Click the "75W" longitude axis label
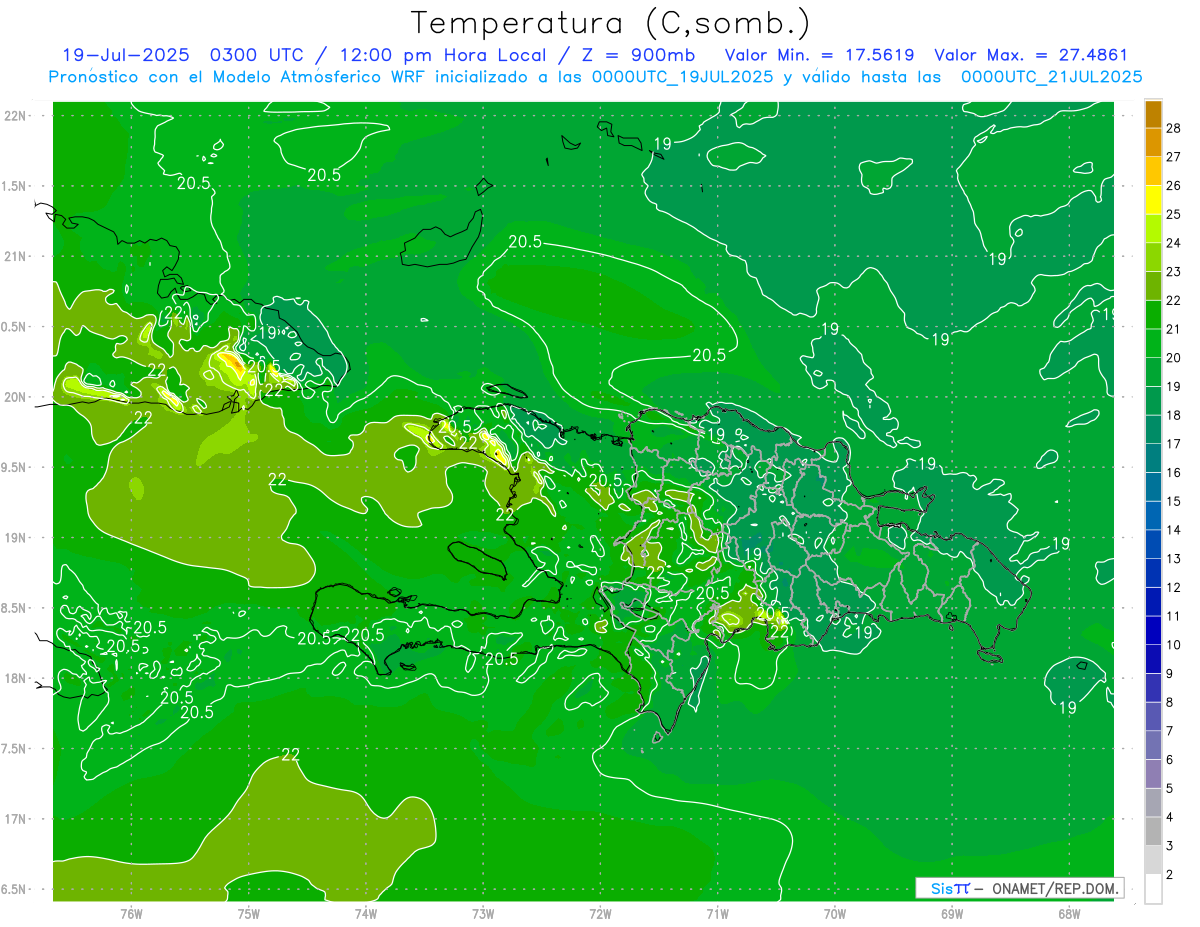Viewport: 1200px width, 927px height. coord(249,913)
